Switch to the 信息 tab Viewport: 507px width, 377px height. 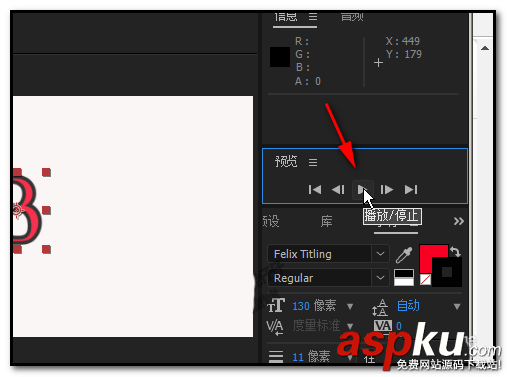(x=286, y=17)
